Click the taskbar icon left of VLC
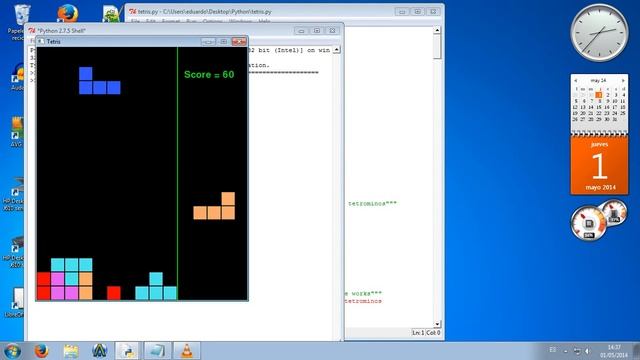The width and height of the screenshot is (640, 360). 157,351
